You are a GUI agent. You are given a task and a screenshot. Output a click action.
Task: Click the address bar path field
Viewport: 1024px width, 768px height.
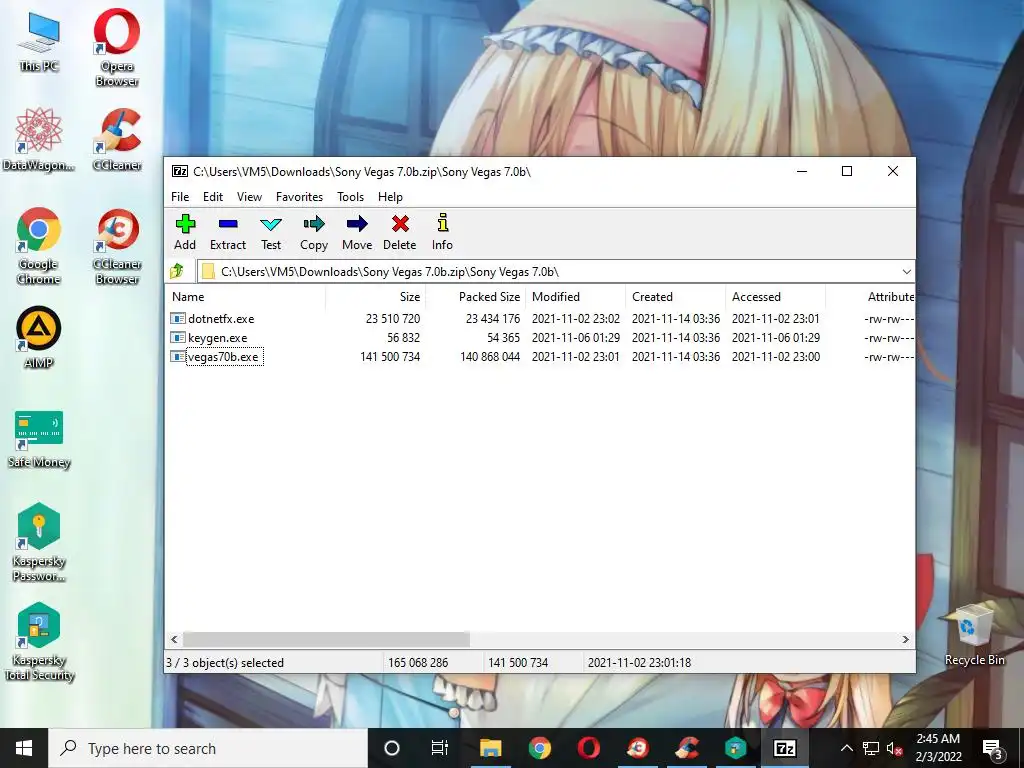point(555,272)
